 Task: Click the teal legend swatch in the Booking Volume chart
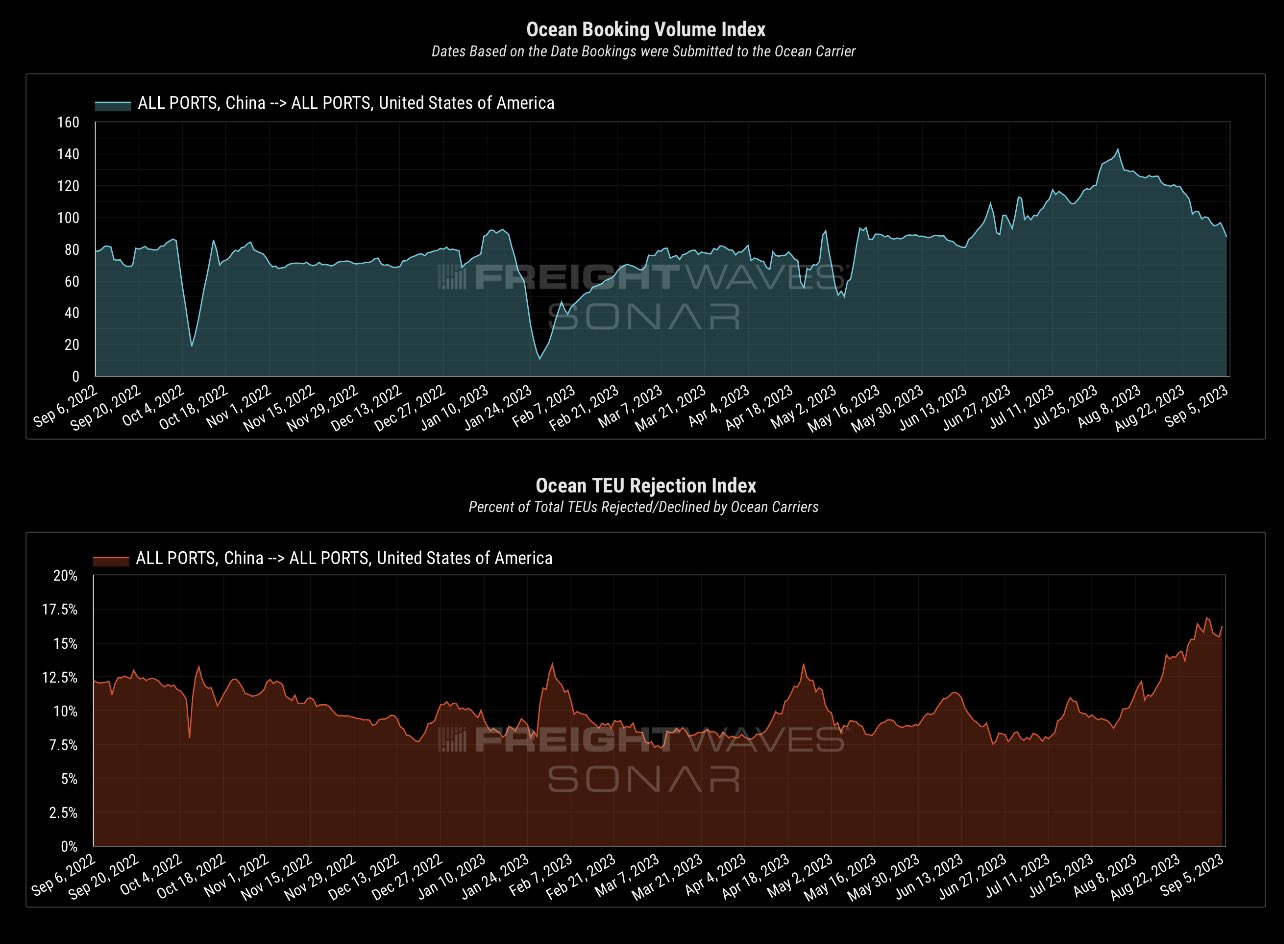[x=112, y=103]
